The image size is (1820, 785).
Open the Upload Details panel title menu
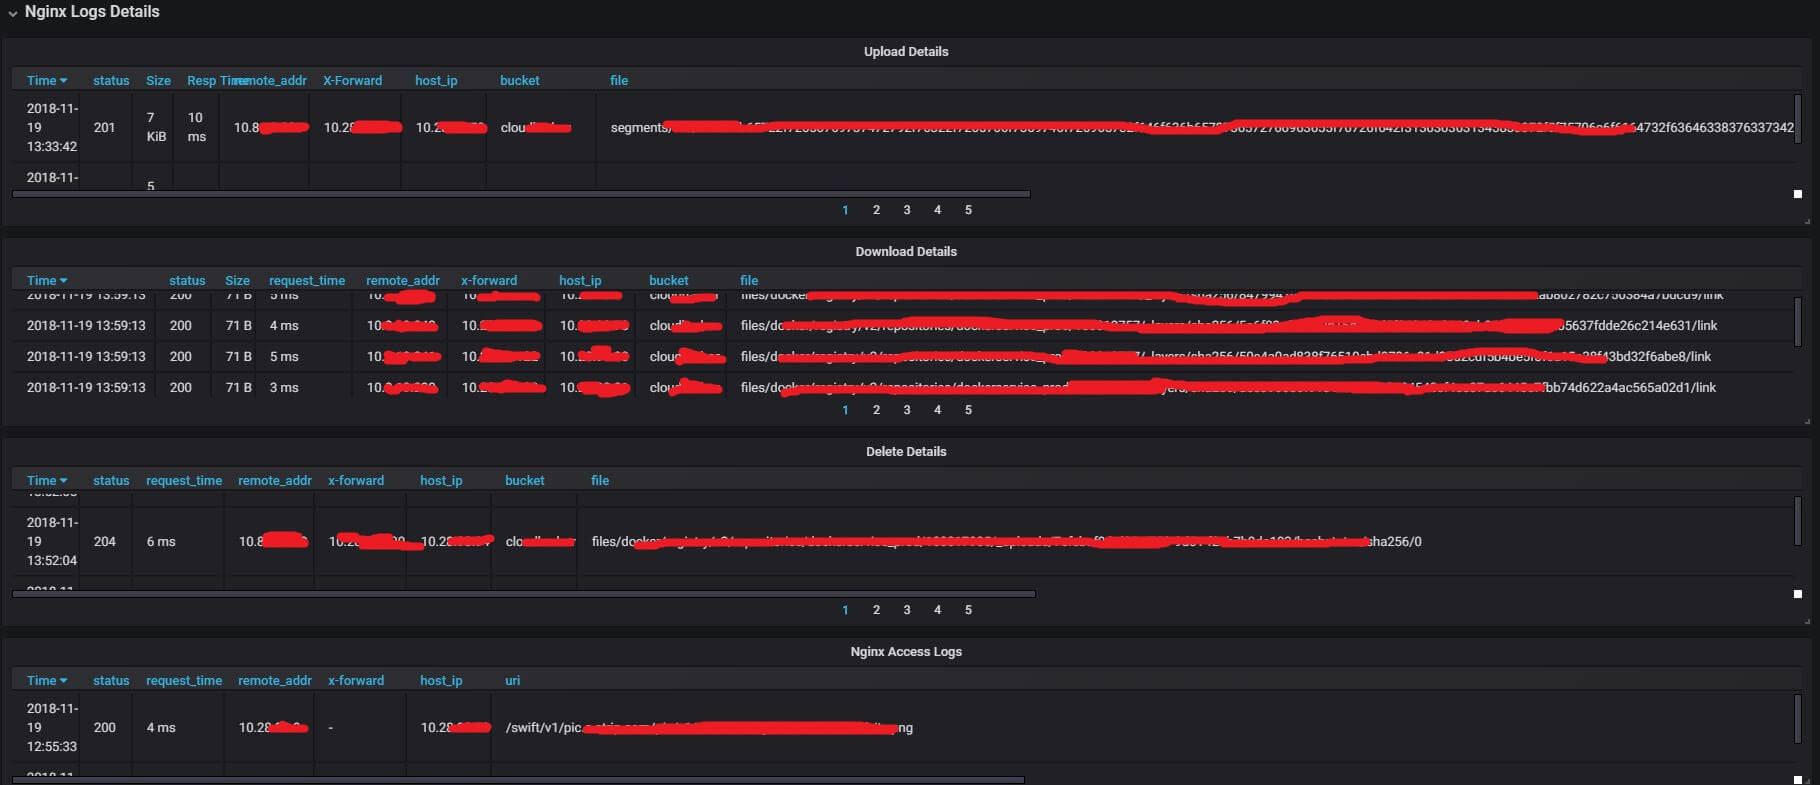(x=906, y=52)
